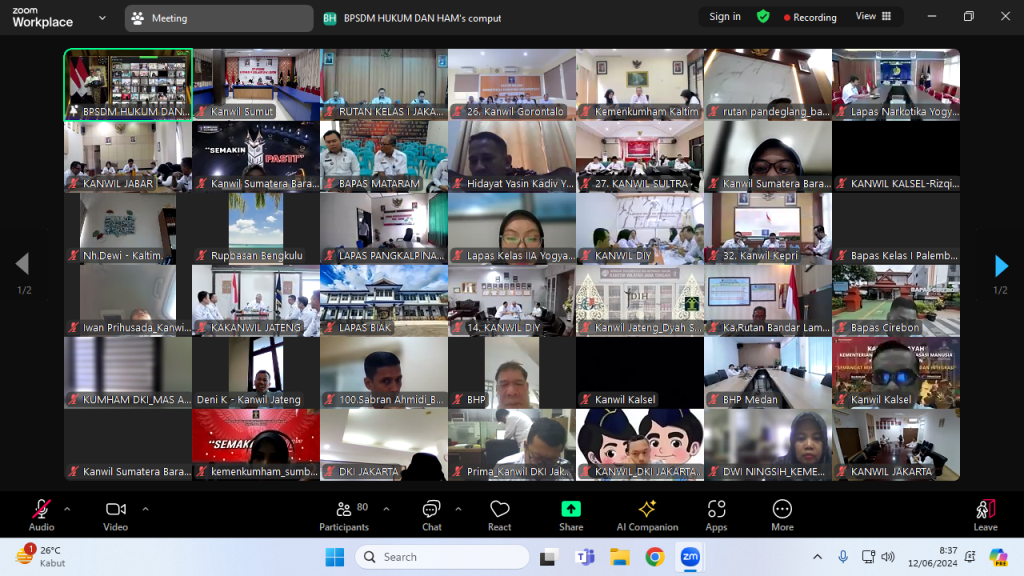Screen dimensions: 1024x576
Task: Expand the video options arrow
Action: (x=145, y=509)
